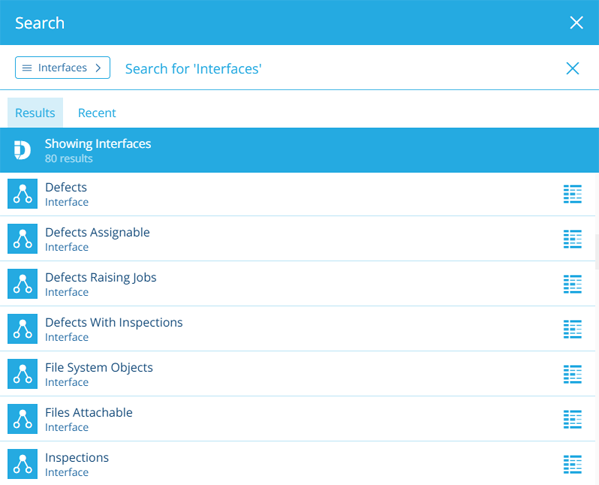
Task: Open data table icon for Inspections
Action: coord(572,464)
